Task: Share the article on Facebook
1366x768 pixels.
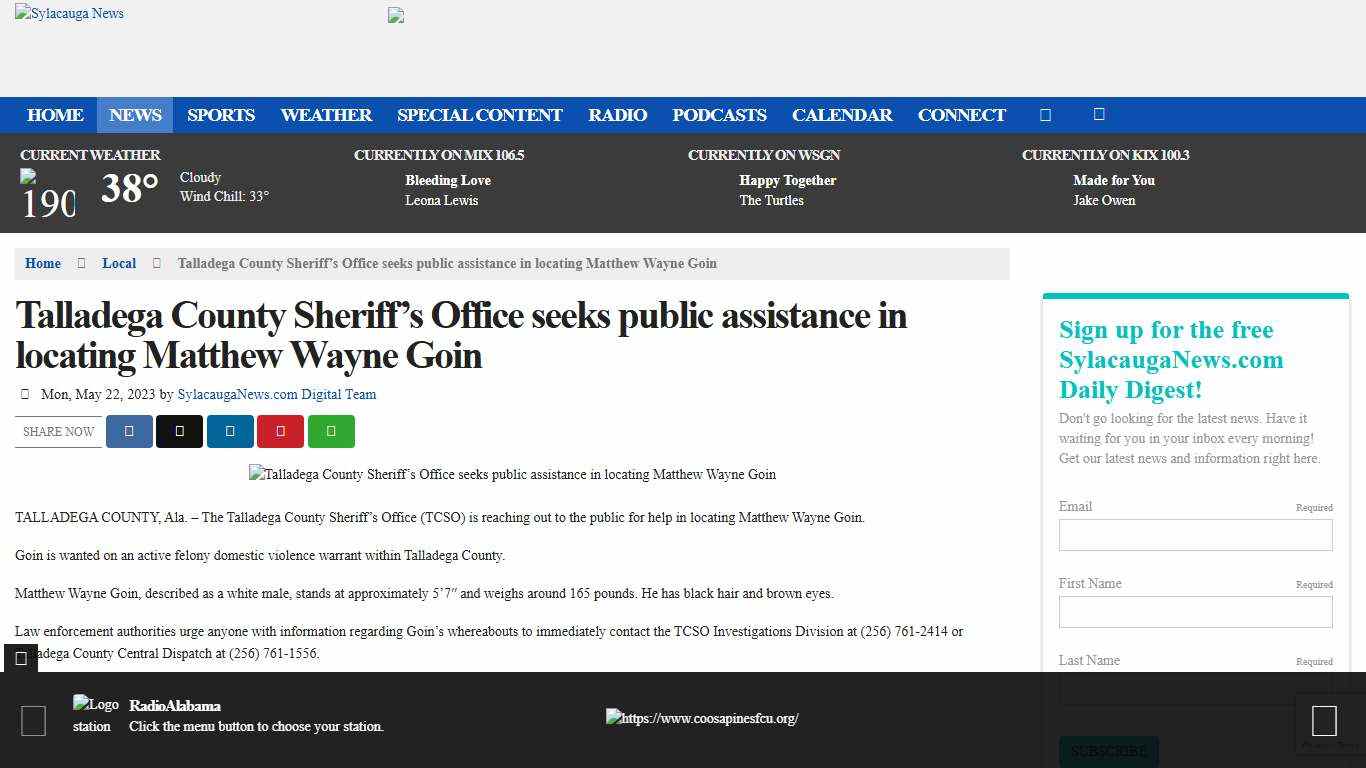Action: coord(129,431)
